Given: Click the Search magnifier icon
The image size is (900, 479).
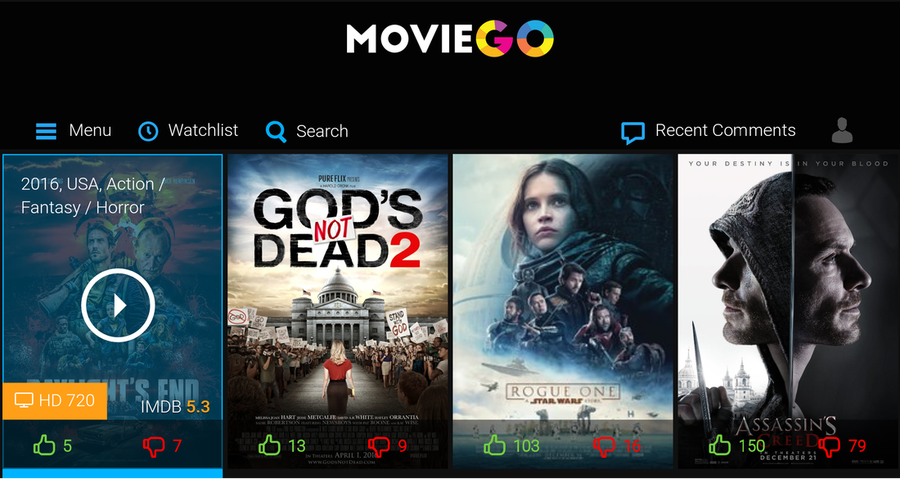Looking at the screenshot, I should point(276,131).
